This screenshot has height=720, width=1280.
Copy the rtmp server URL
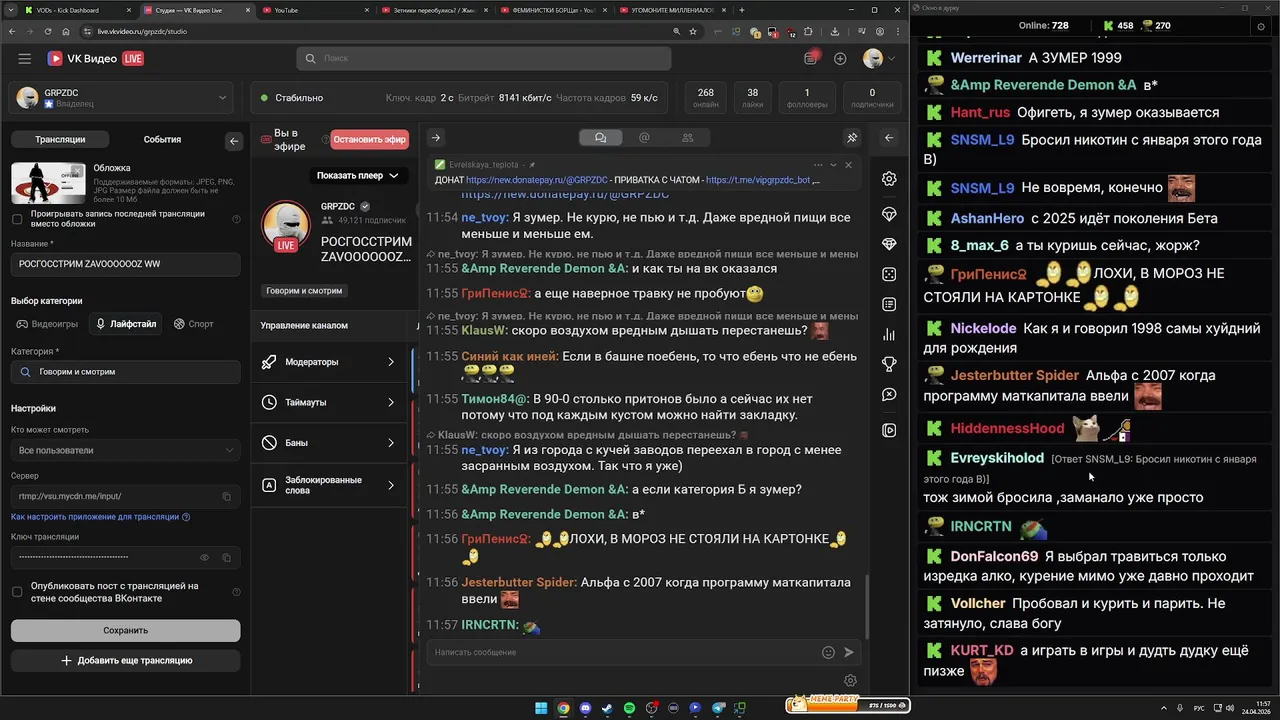[226, 496]
